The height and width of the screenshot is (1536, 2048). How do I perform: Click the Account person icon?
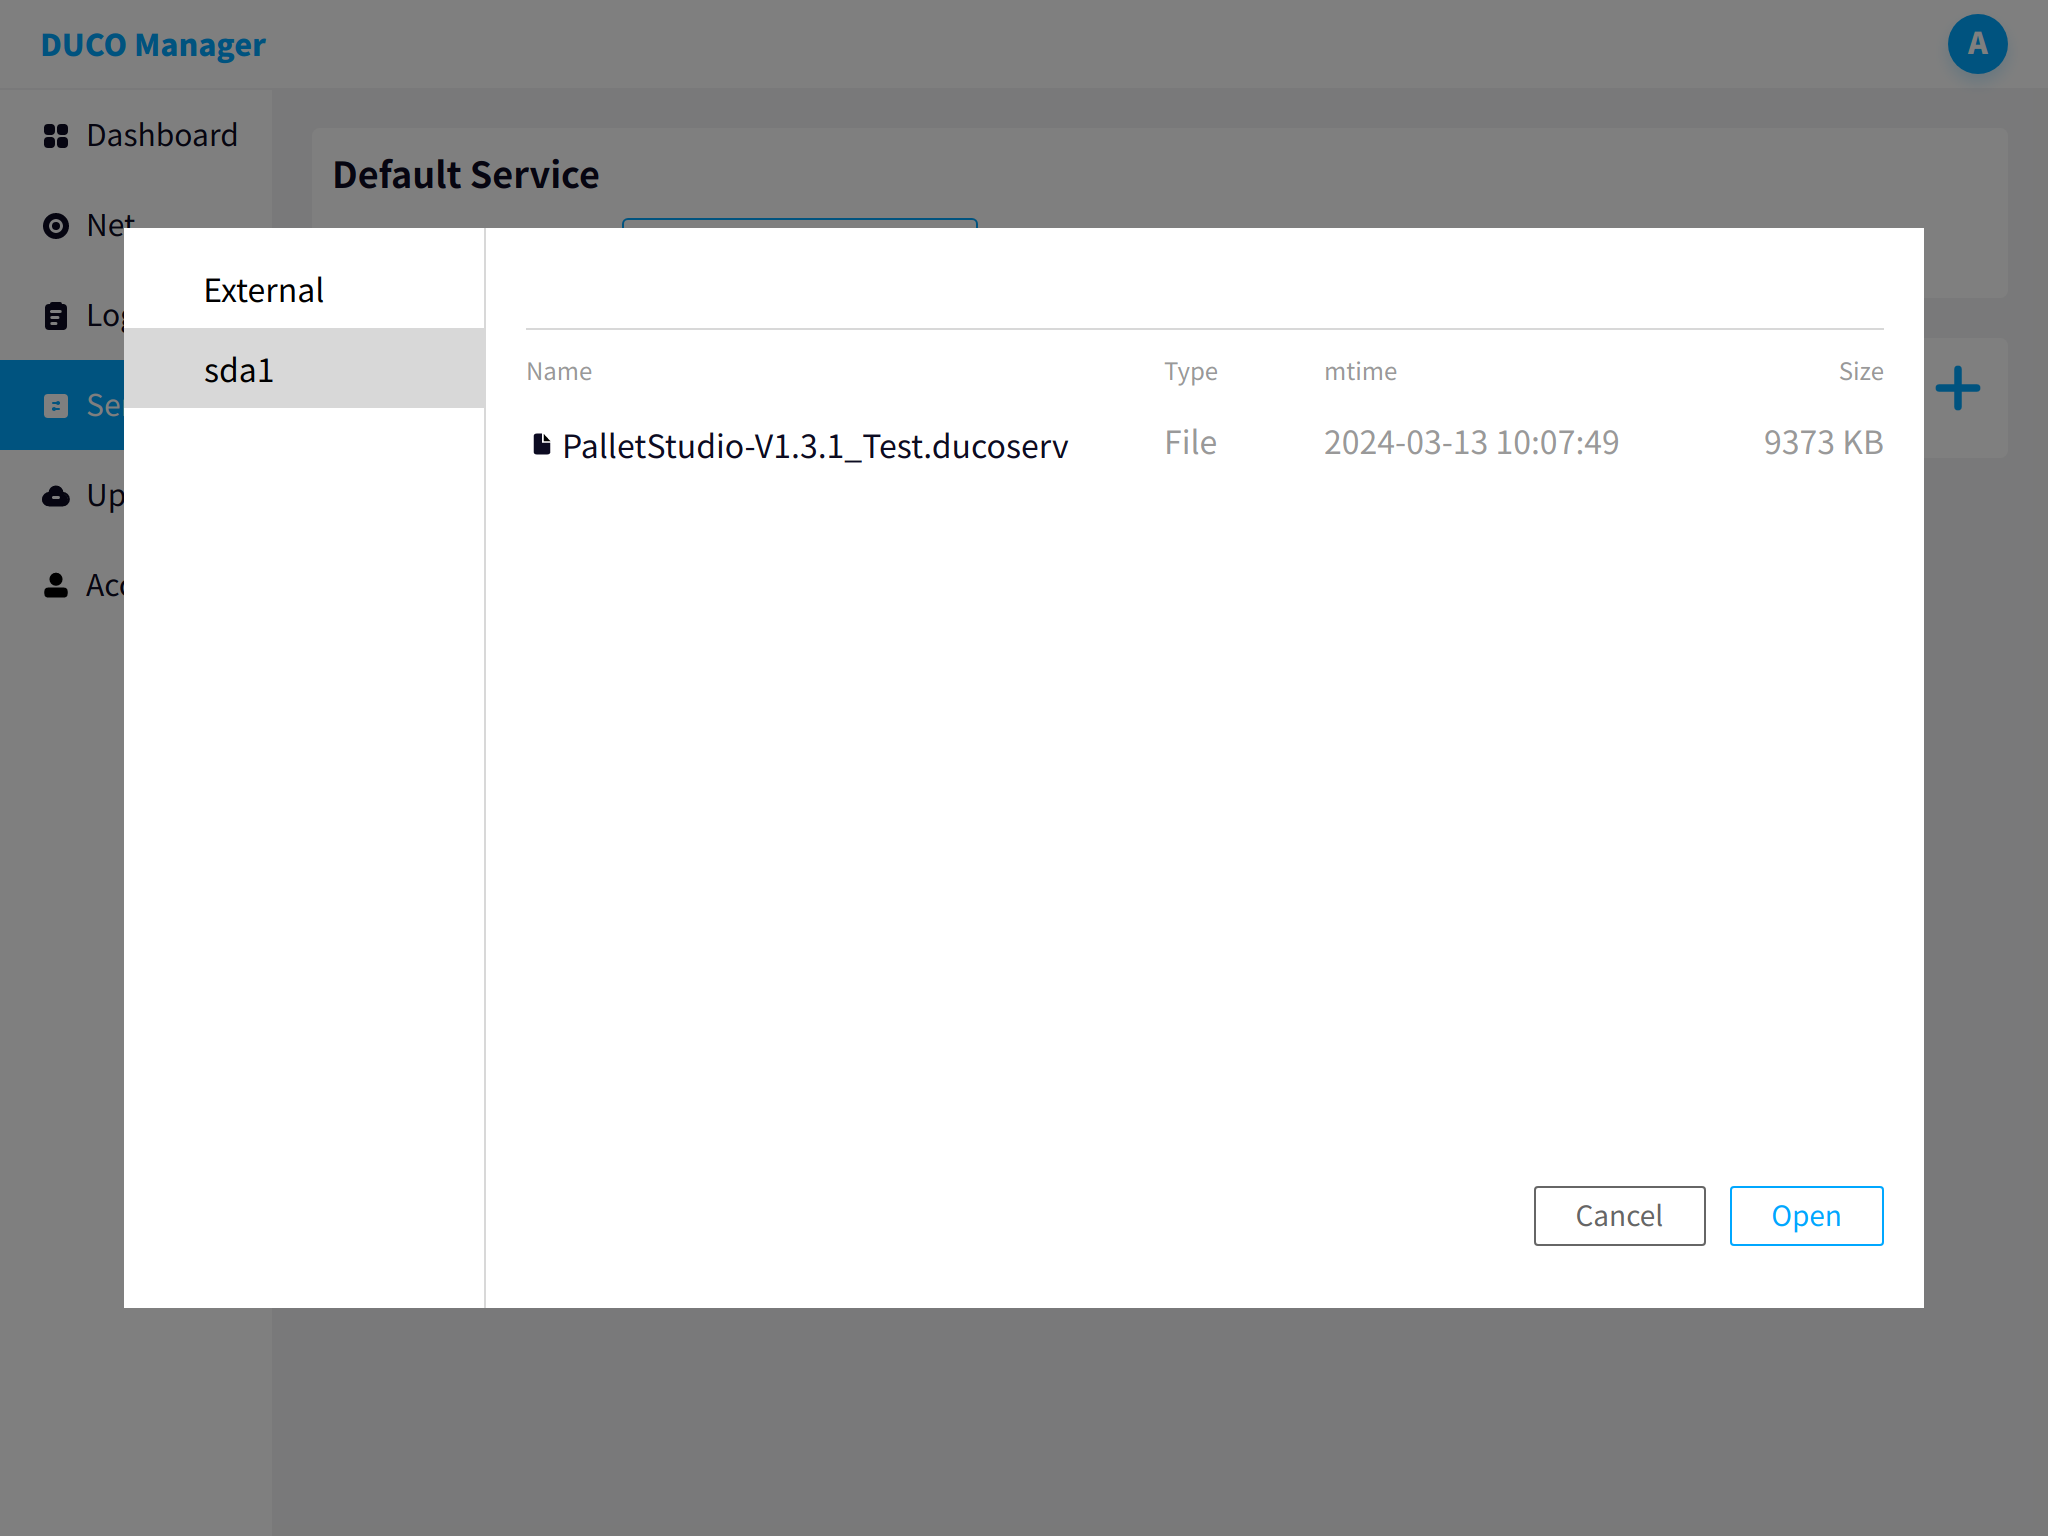click(x=56, y=586)
